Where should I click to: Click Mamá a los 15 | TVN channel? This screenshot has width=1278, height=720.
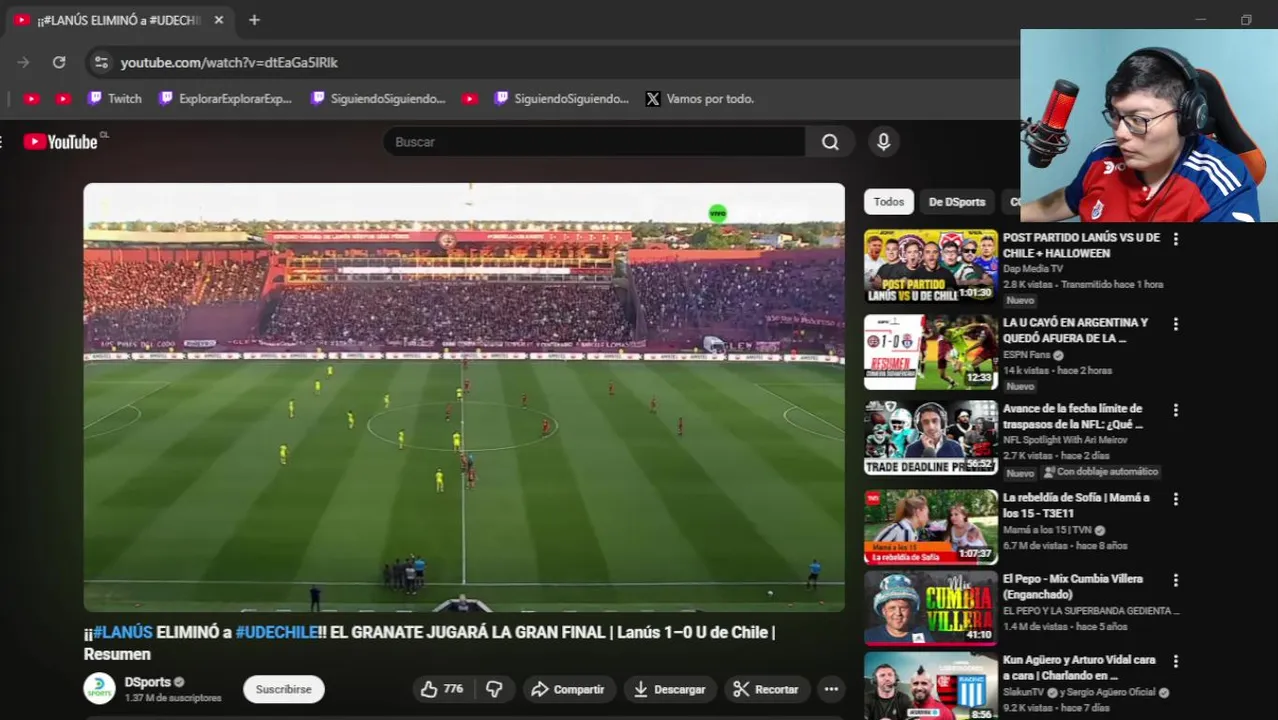(1047, 530)
